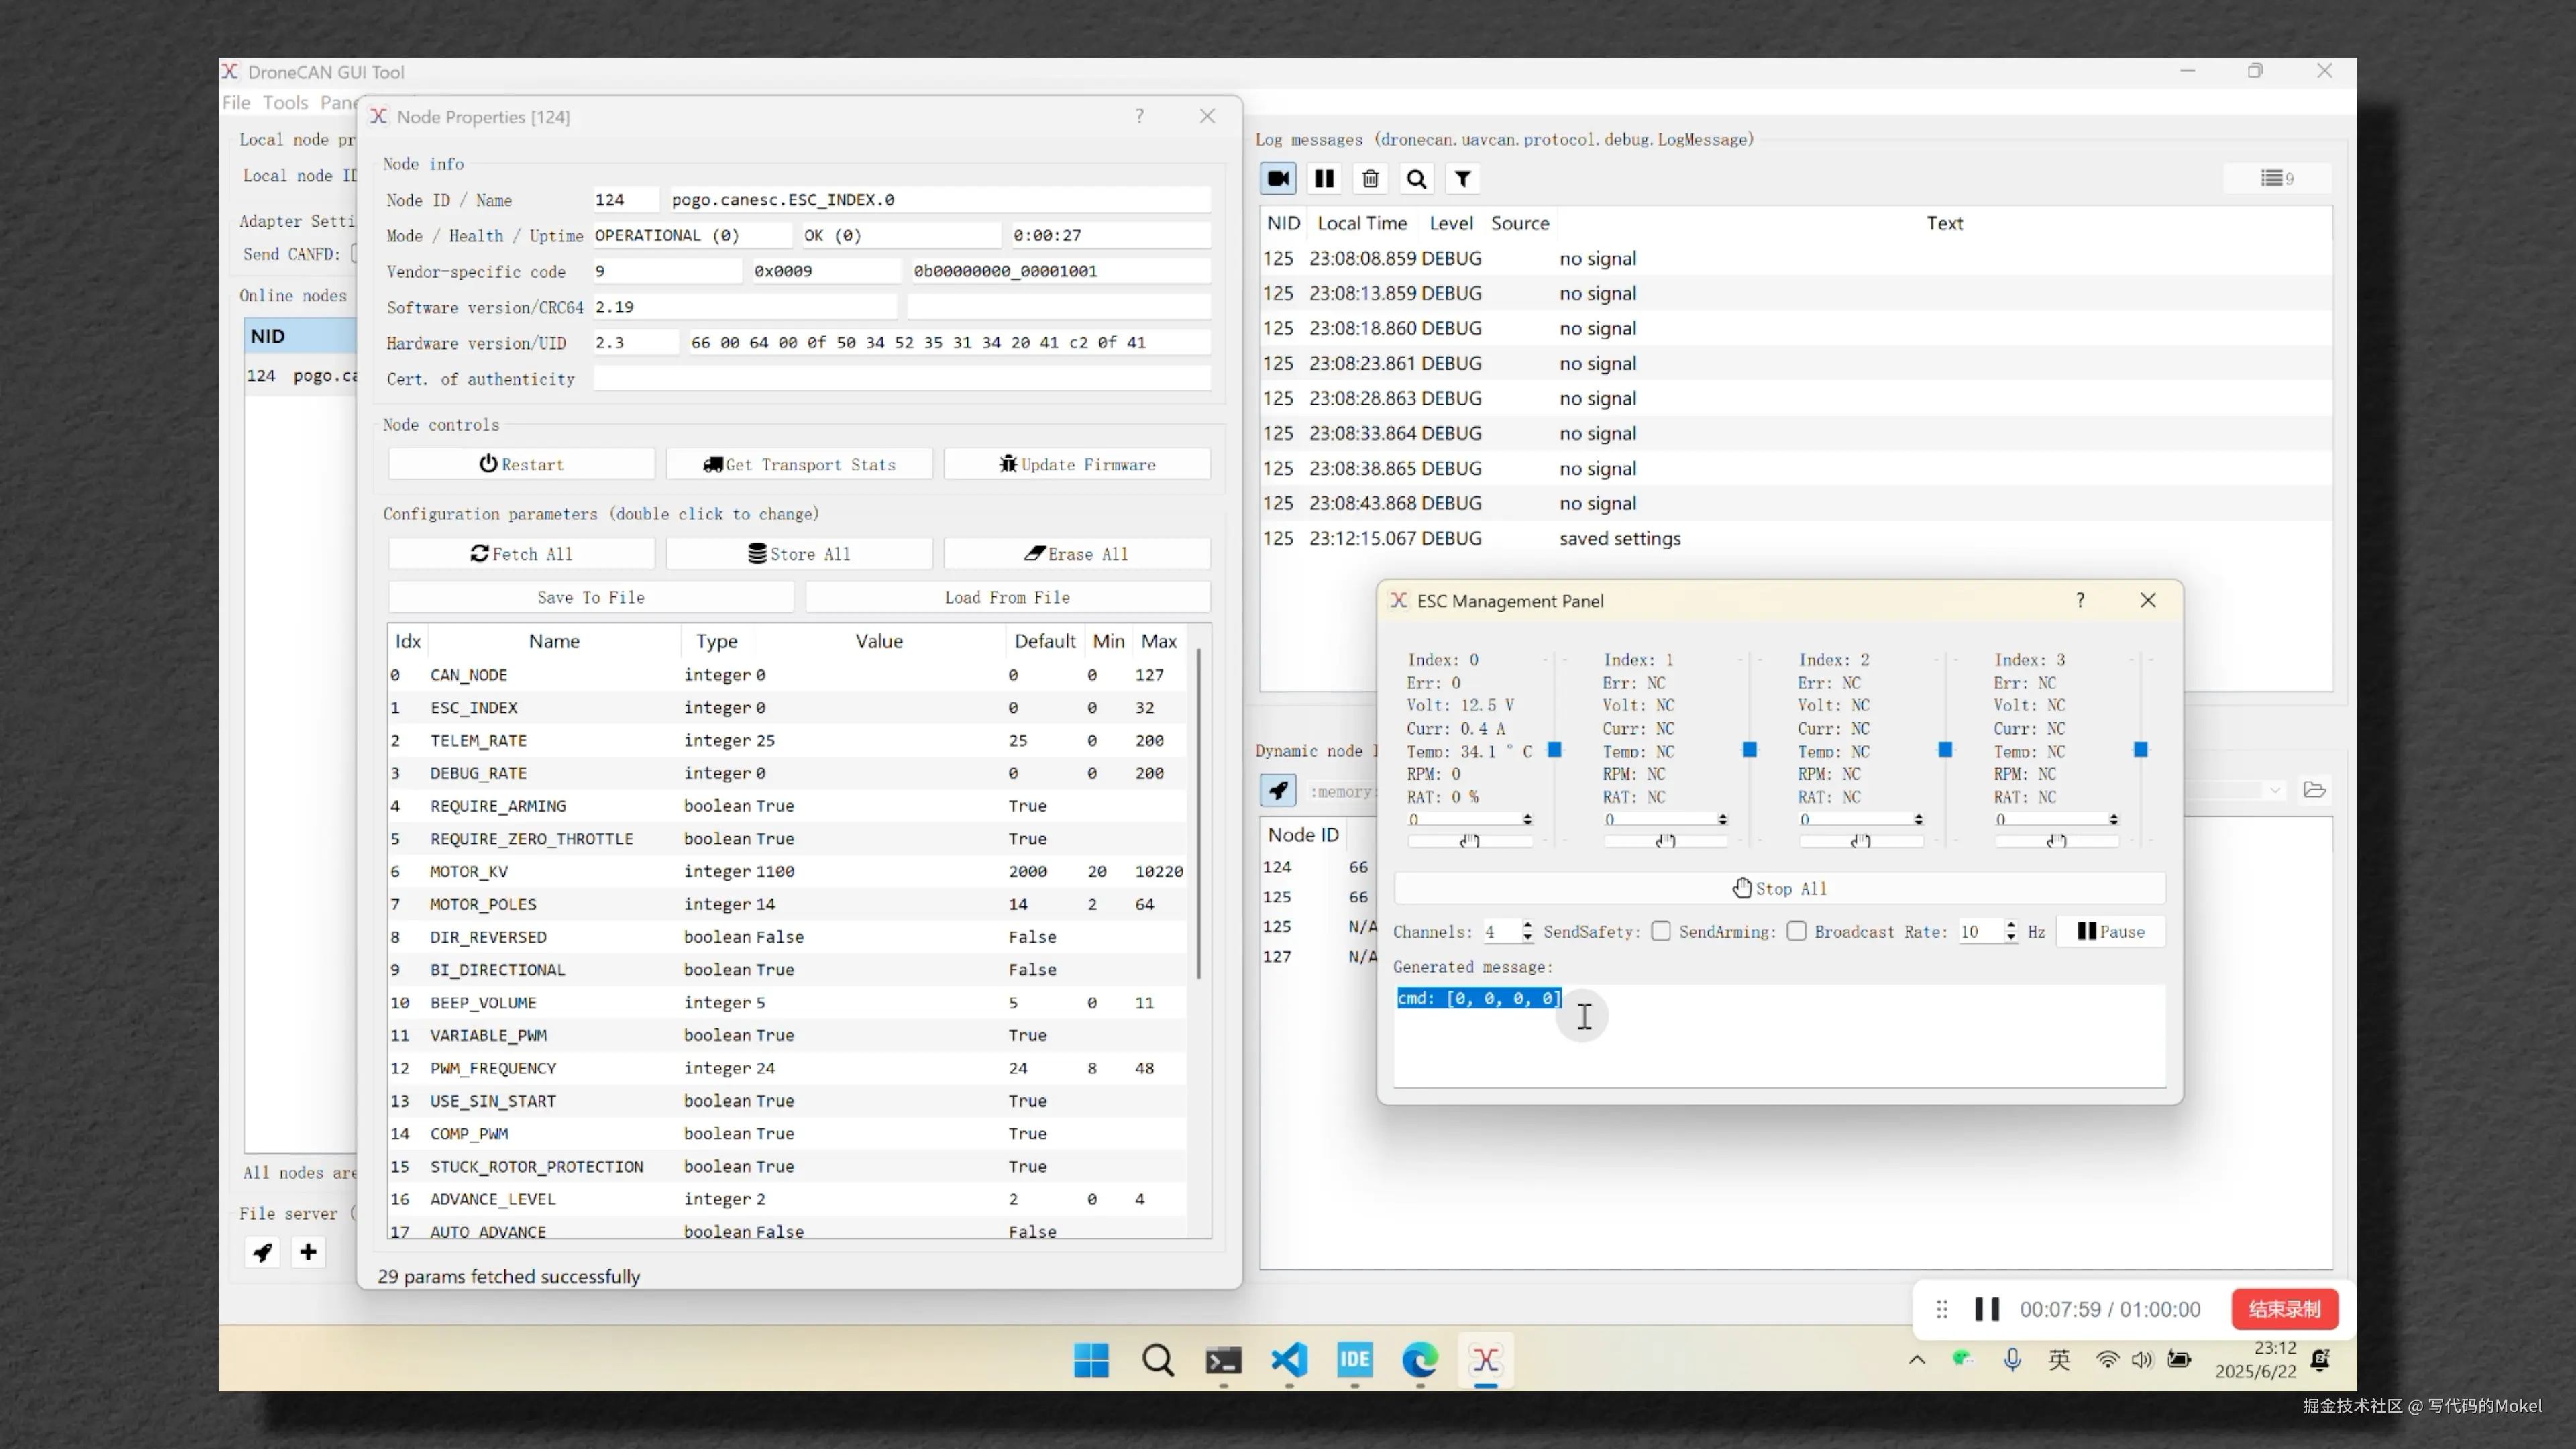Click the file server plus icon

[x=308, y=1252]
